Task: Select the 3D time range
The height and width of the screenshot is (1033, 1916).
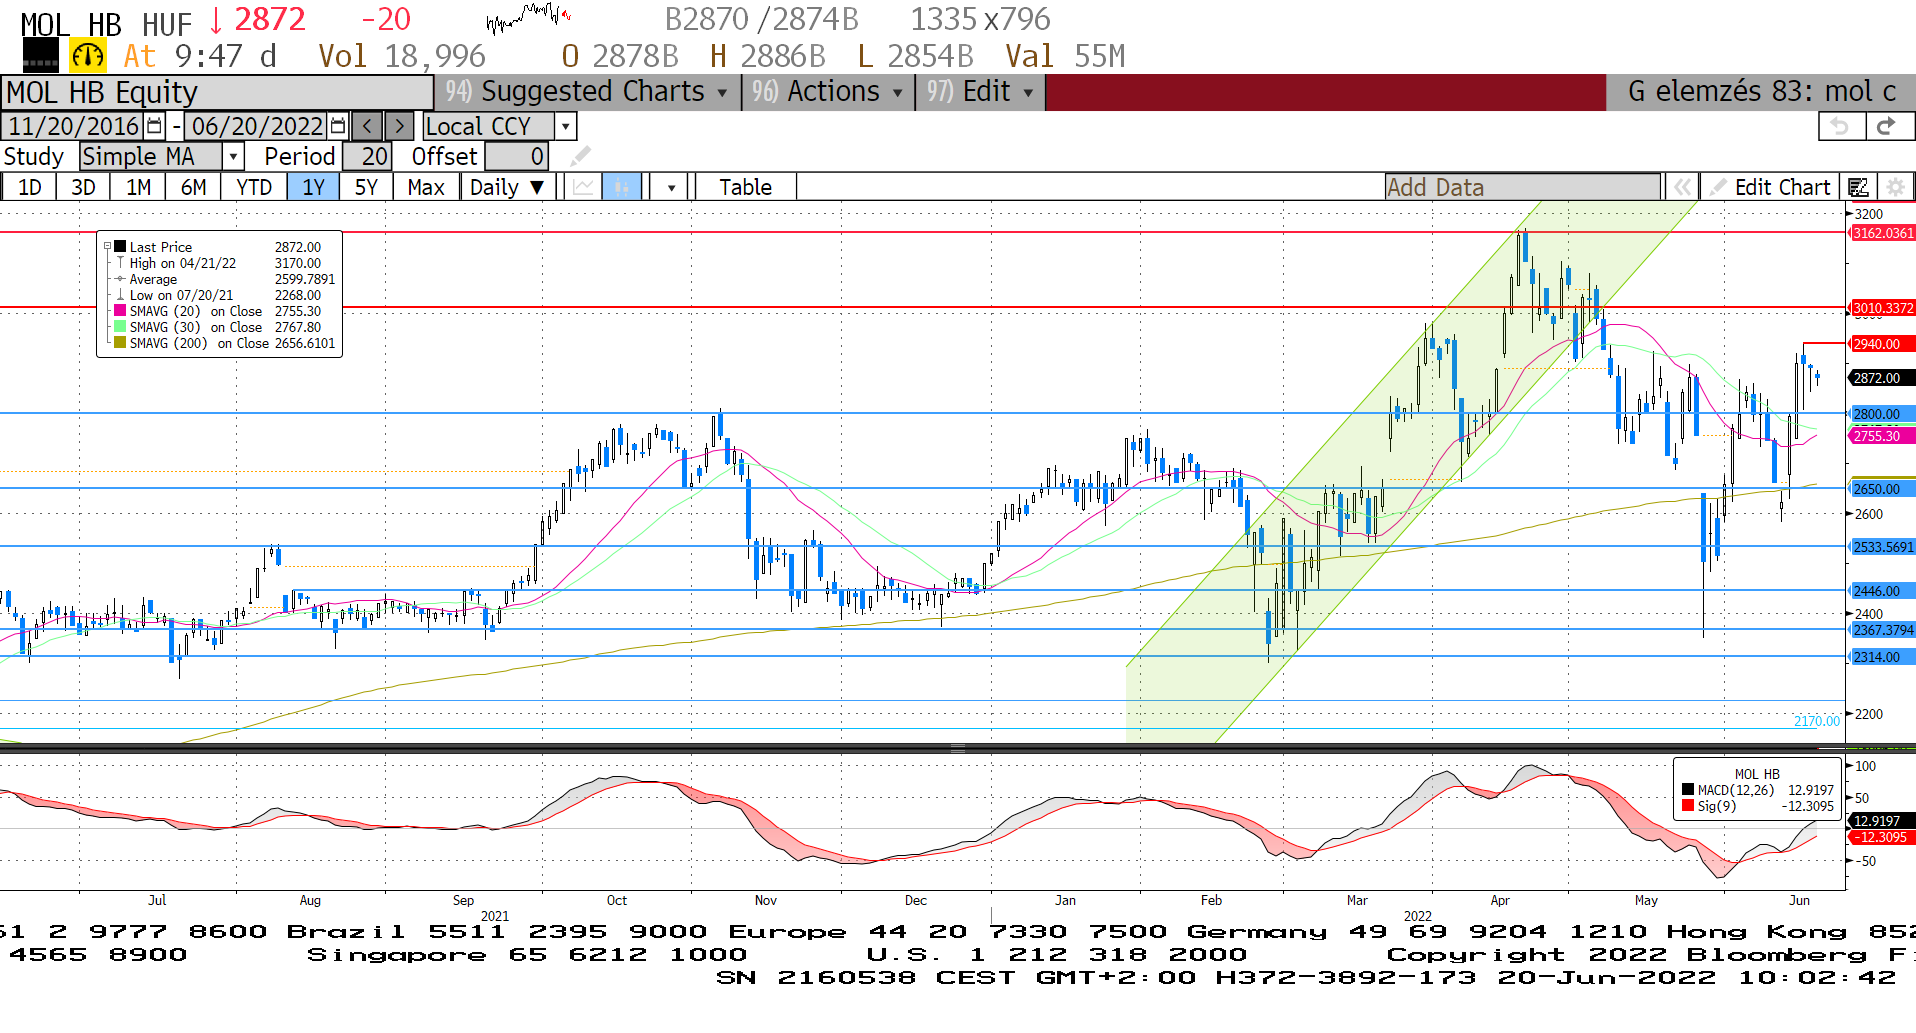Action: click(x=83, y=187)
